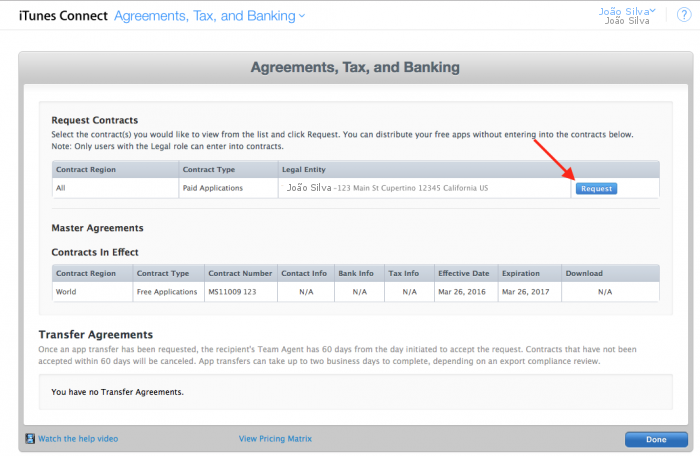The height and width of the screenshot is (456, 700).
Task: Click the Free Applications contract type cell
Action: [167, 292]
